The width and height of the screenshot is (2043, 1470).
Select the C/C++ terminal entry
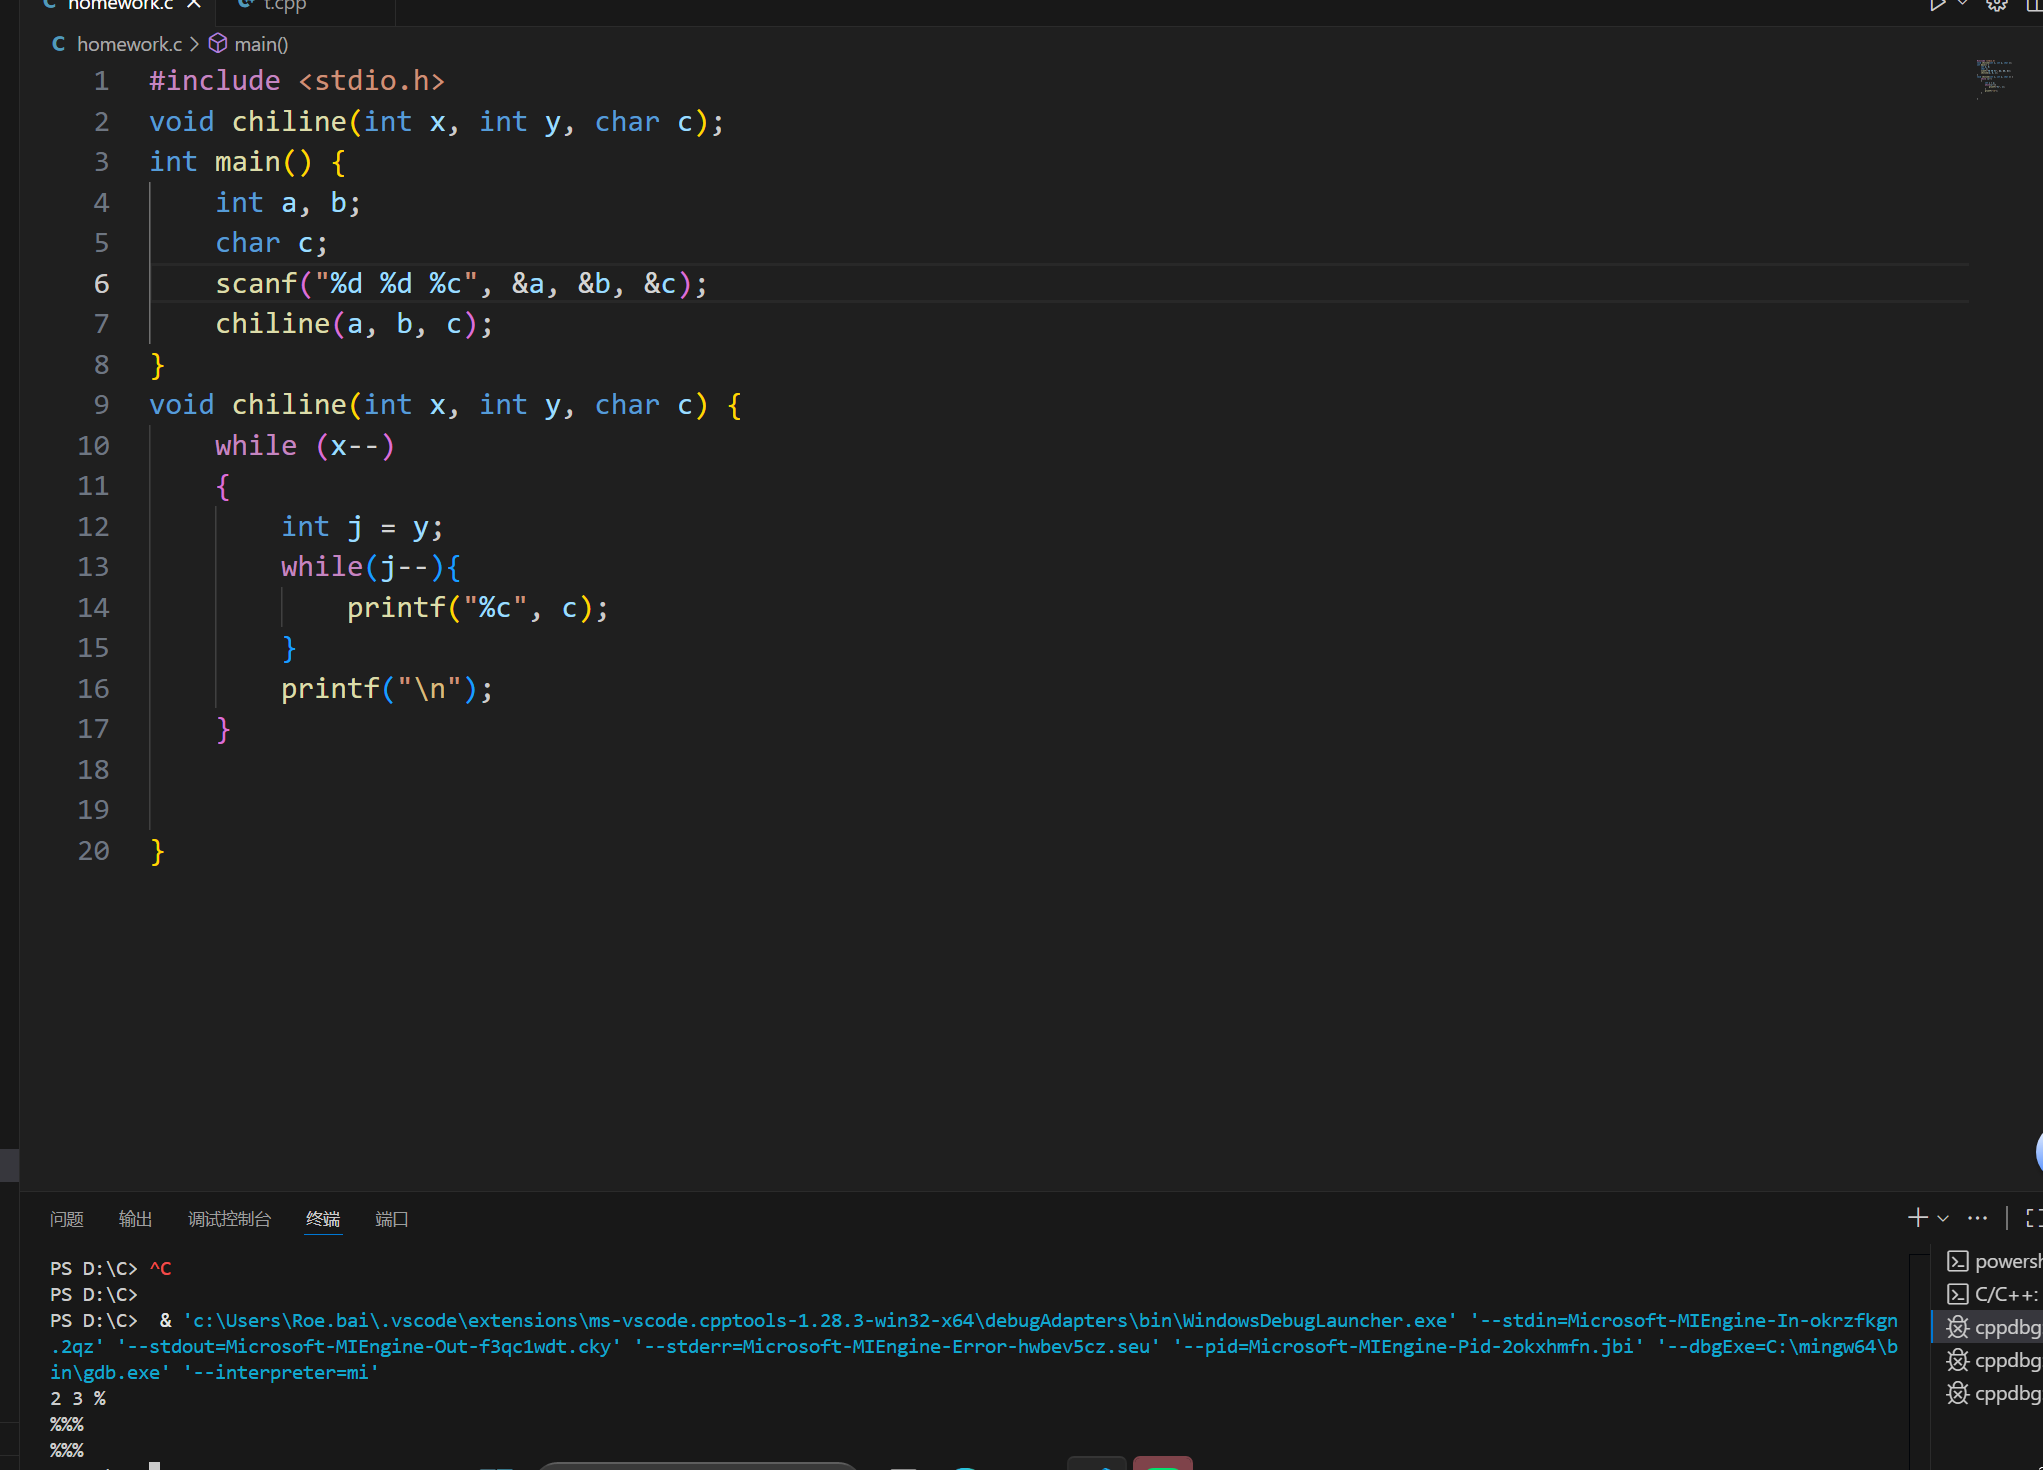coord(1994,1295)
